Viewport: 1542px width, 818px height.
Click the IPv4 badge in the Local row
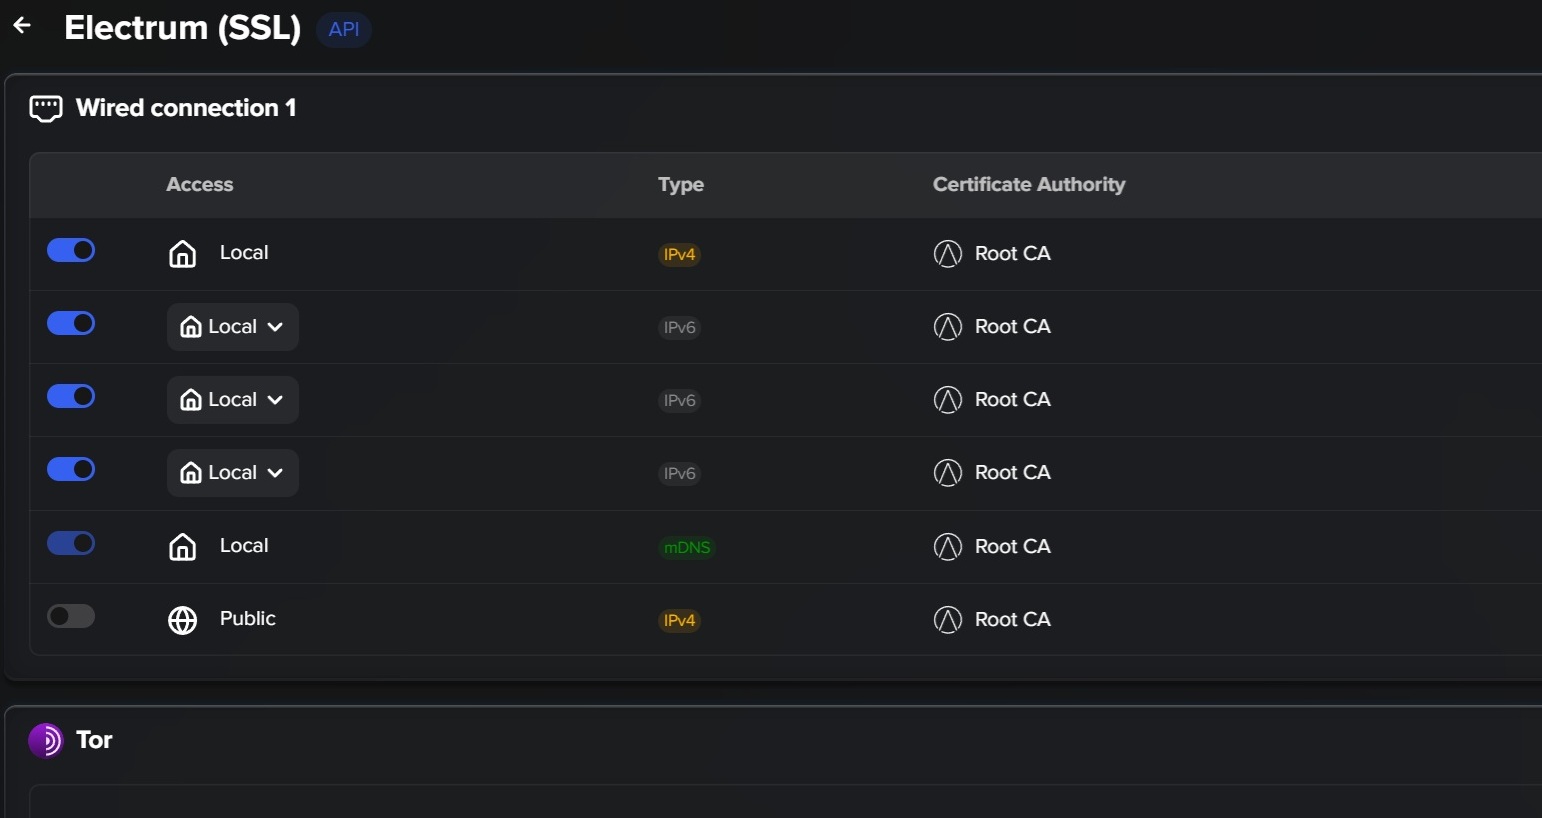(x=679, y=254)
